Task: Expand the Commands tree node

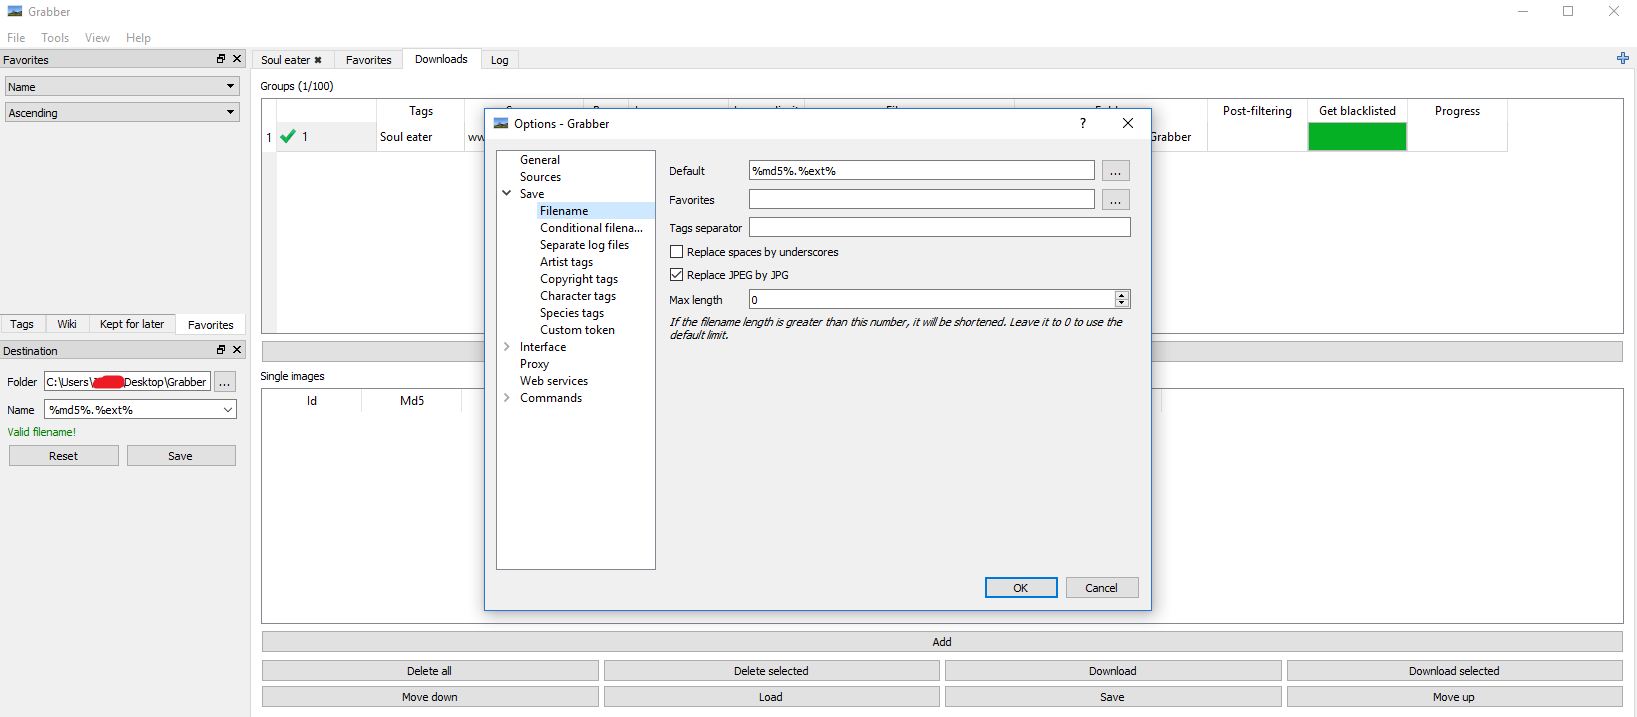Action: point(507,398)
